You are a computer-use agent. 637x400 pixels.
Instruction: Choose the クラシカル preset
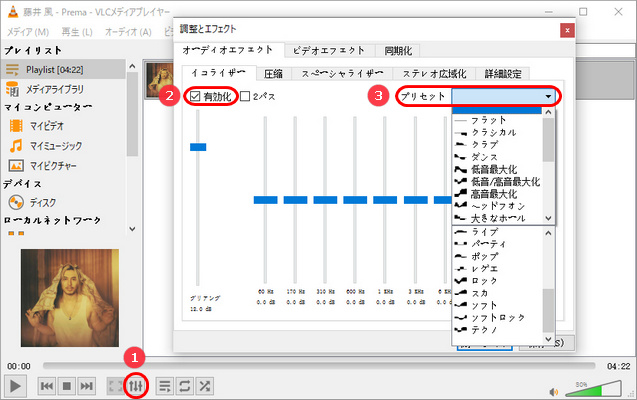(497, 132)
